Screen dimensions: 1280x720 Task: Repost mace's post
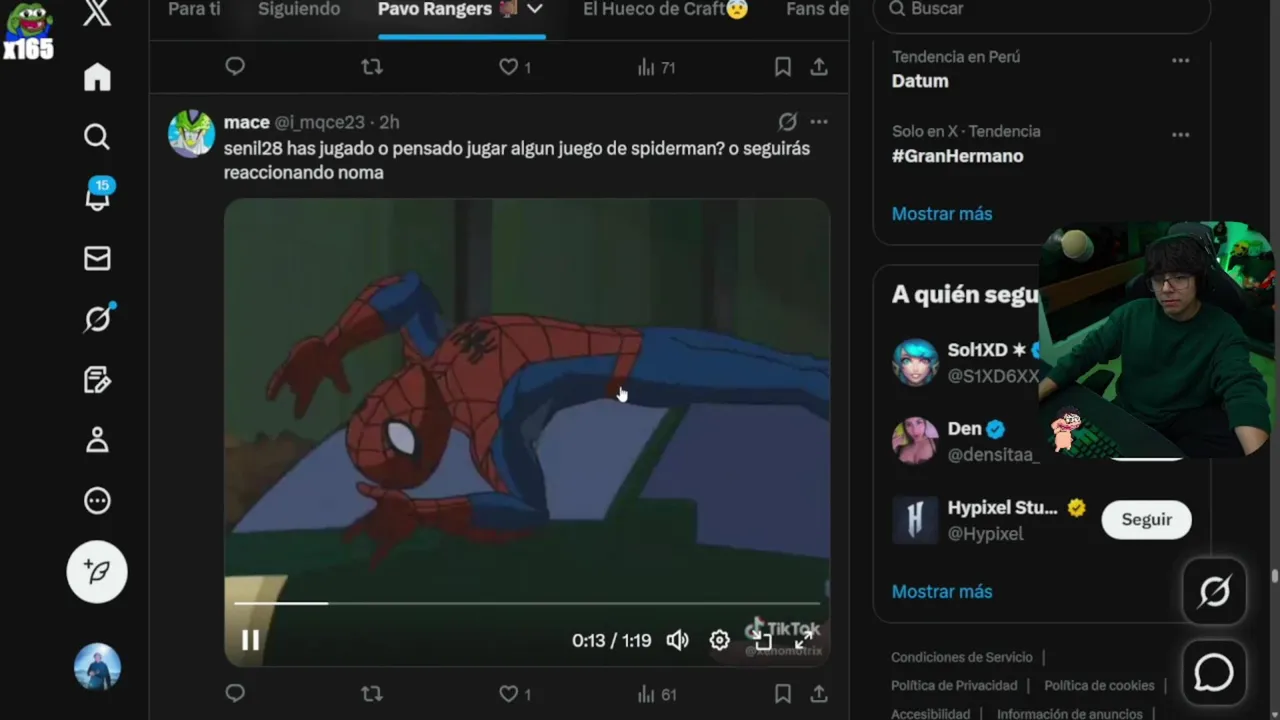(372, 693)
